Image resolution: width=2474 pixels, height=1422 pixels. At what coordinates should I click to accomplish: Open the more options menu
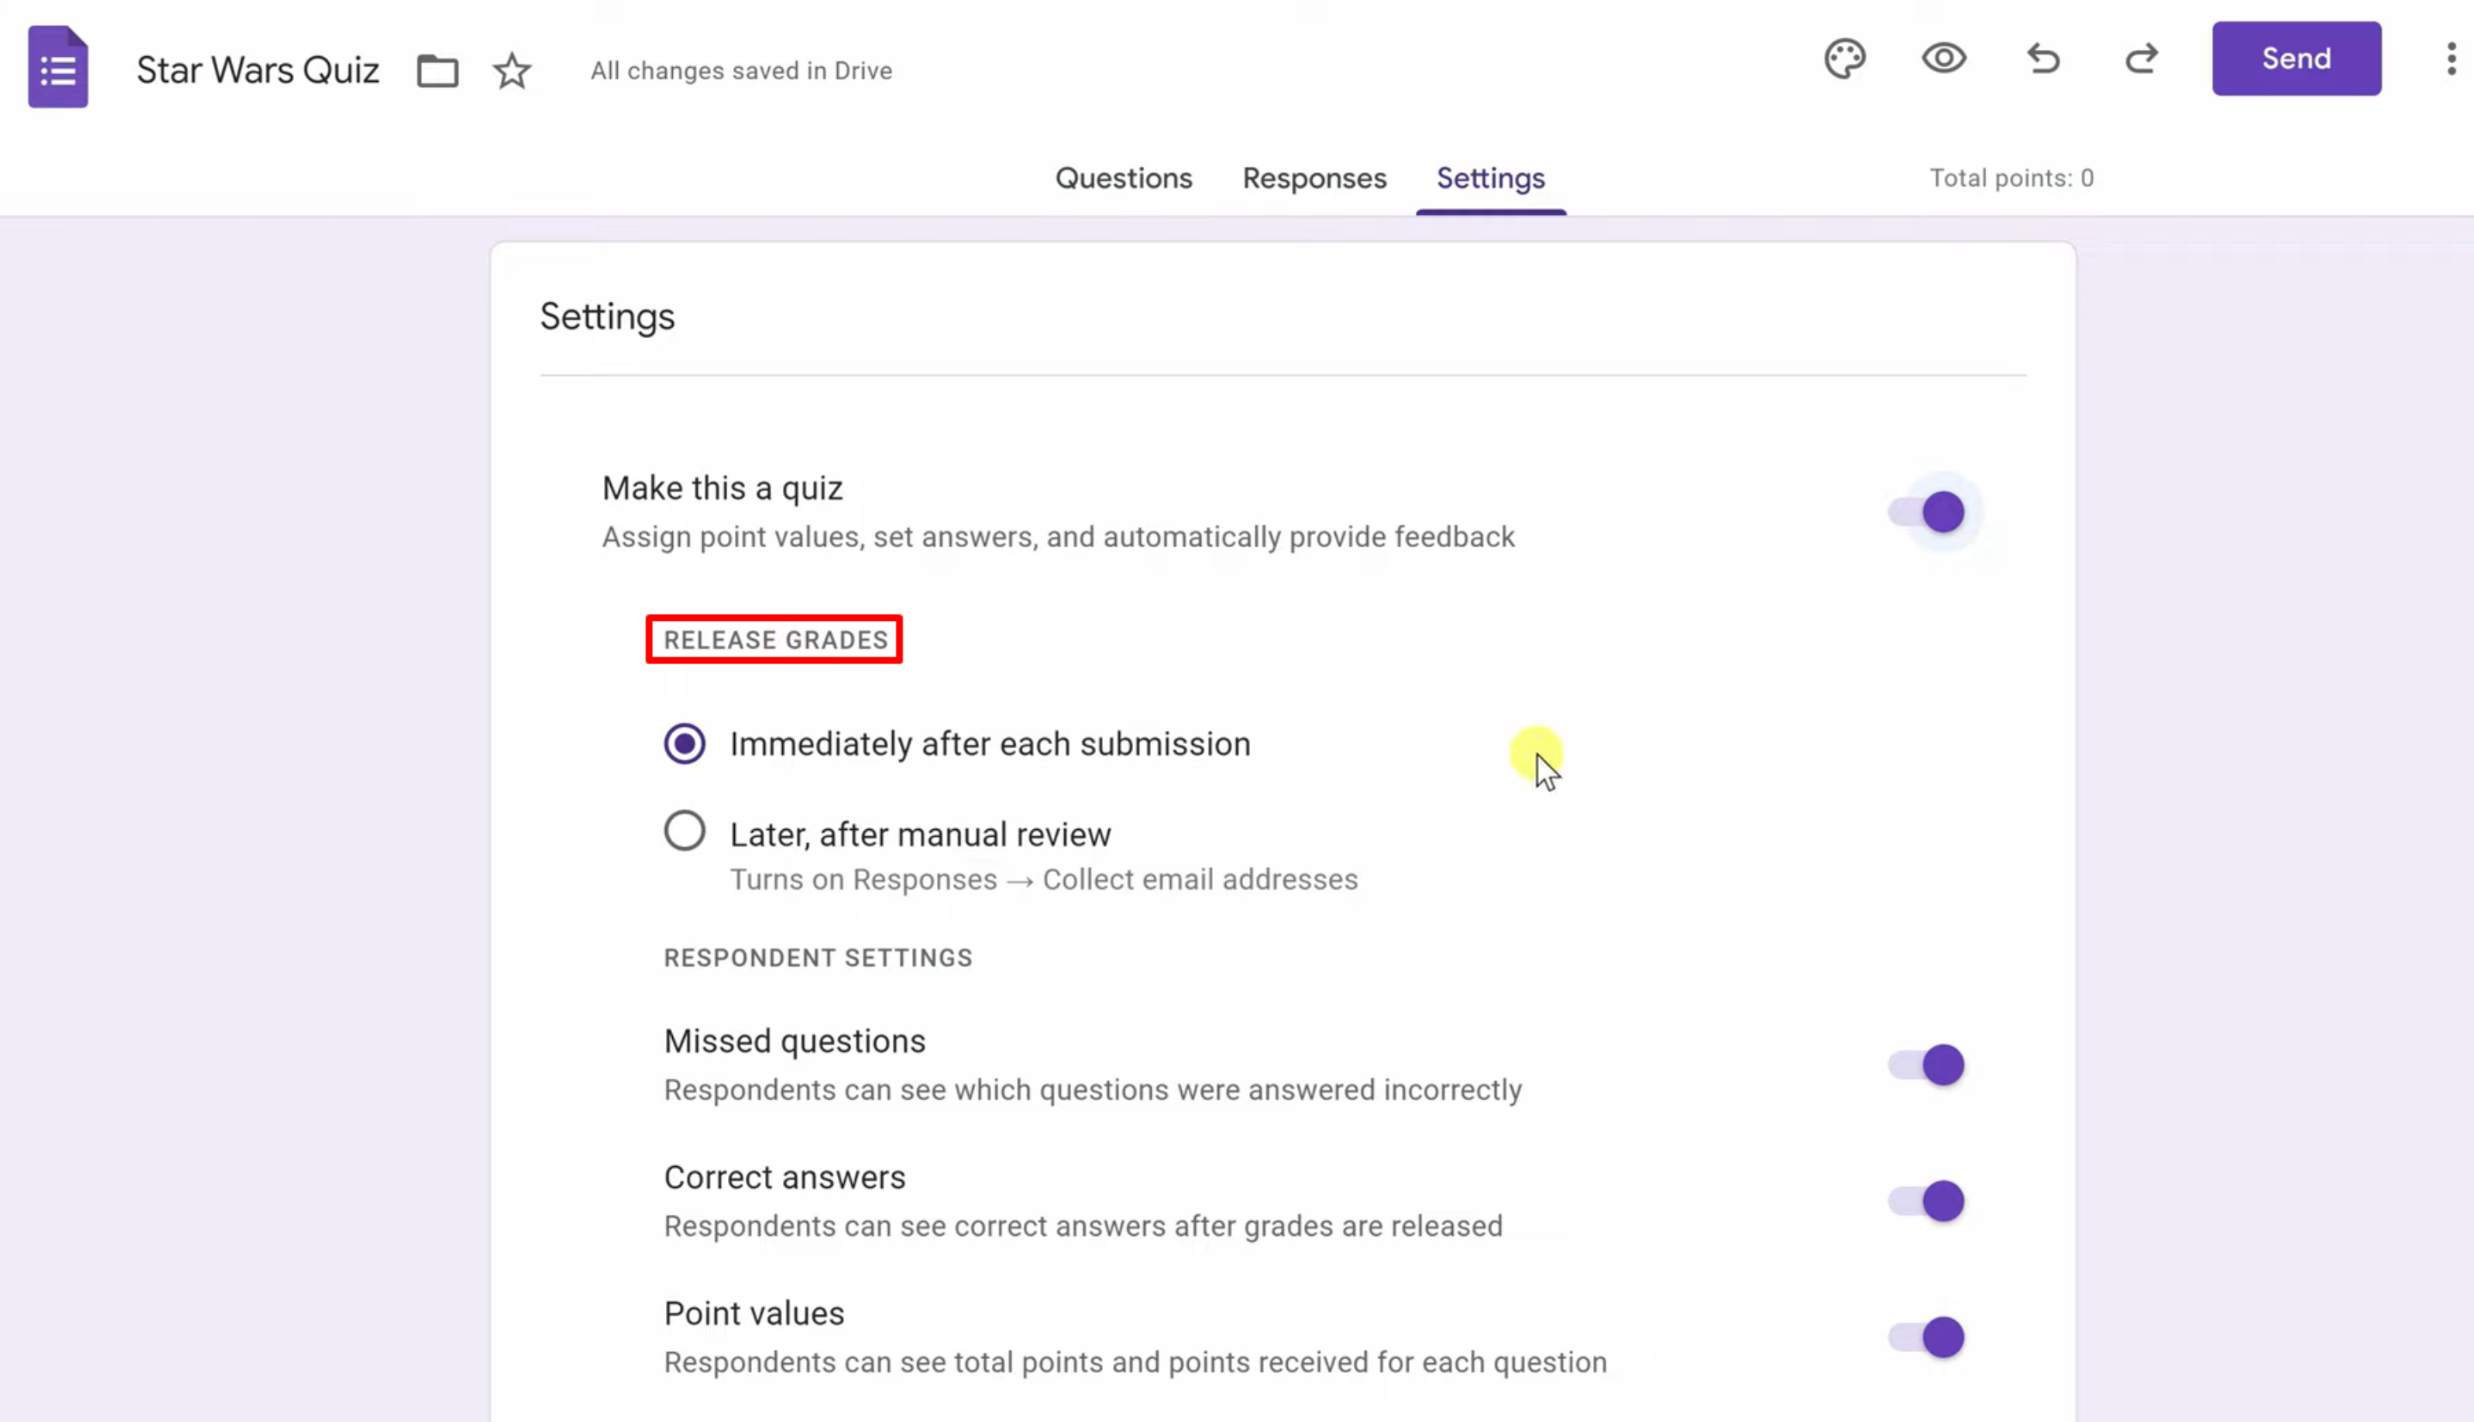click(x=2451, y=59)
